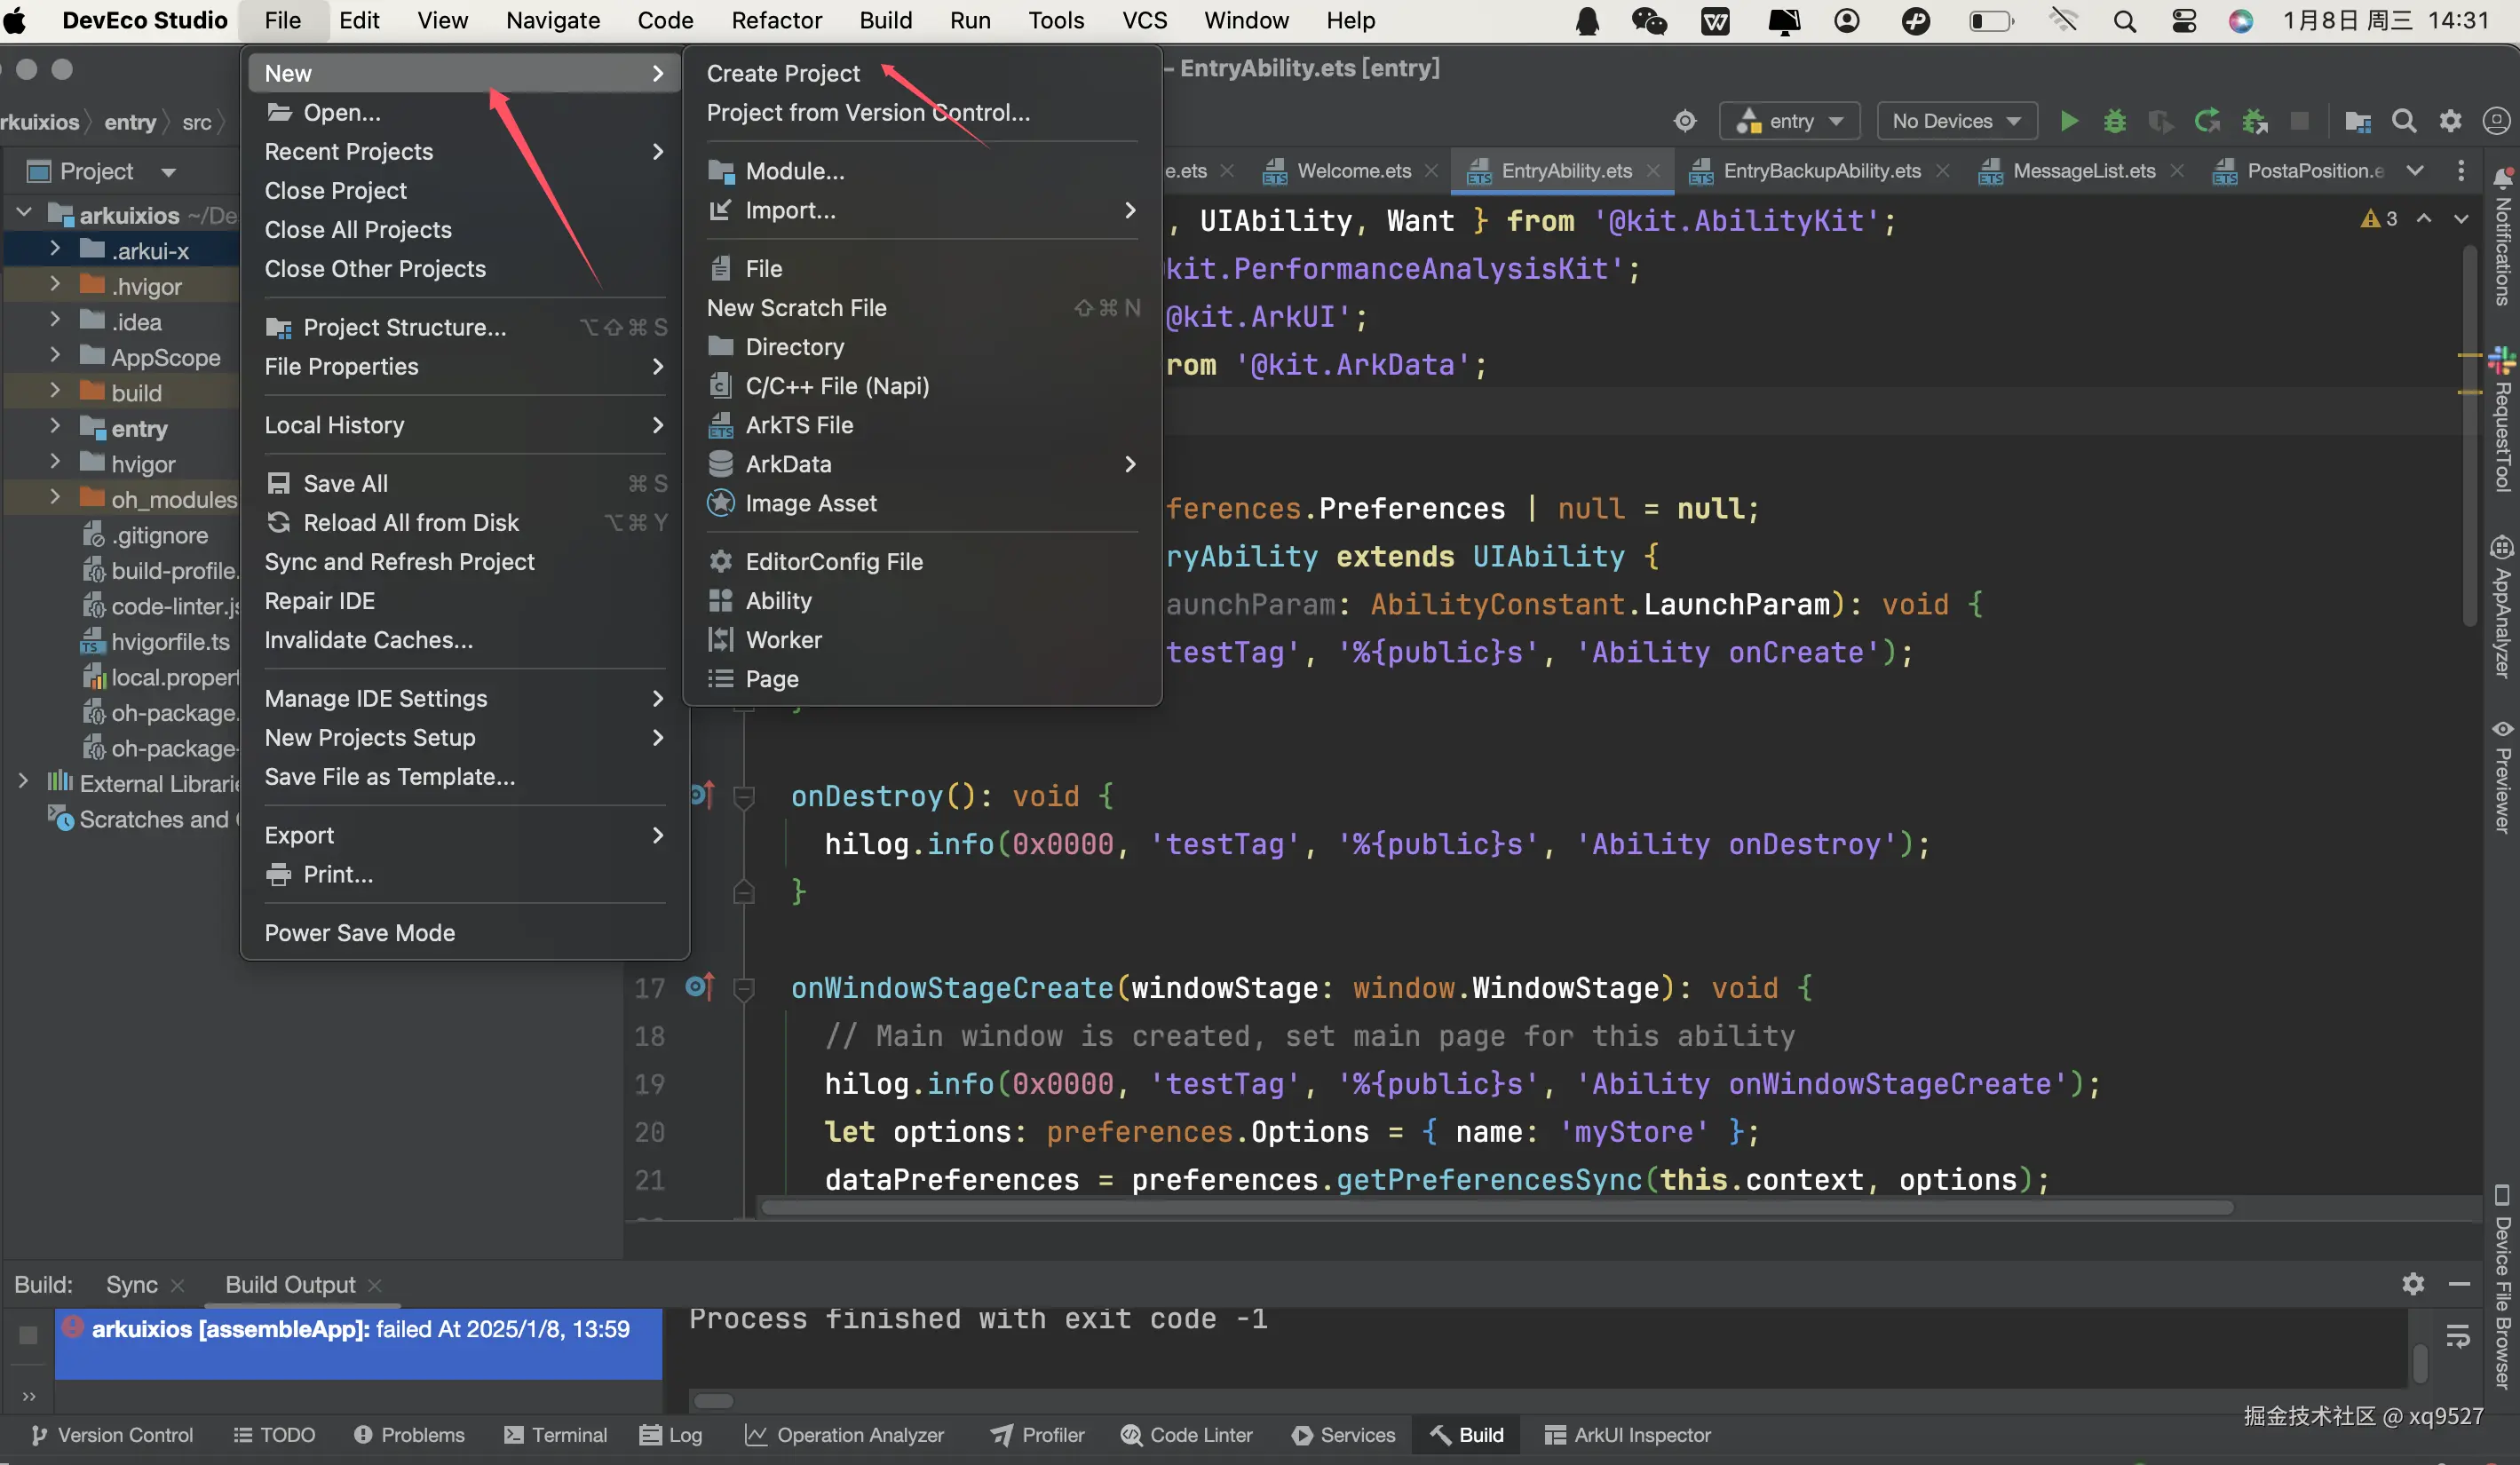Click the soft-wrap icon in Build output

click(x=2457, y=1336)
